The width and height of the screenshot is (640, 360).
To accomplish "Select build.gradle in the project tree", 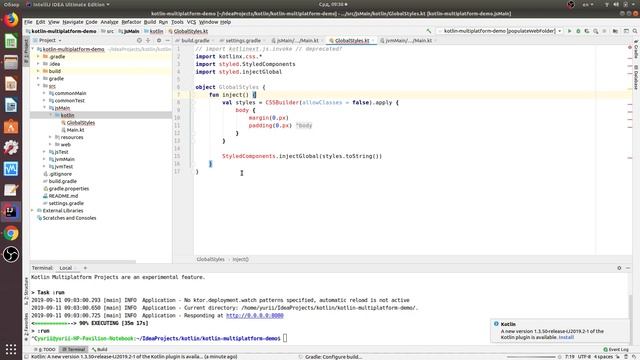I will click(x=62, y=181).
